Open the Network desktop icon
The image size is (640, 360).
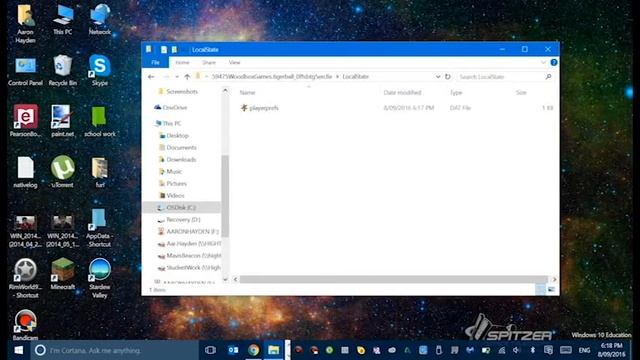pos(100,20)
